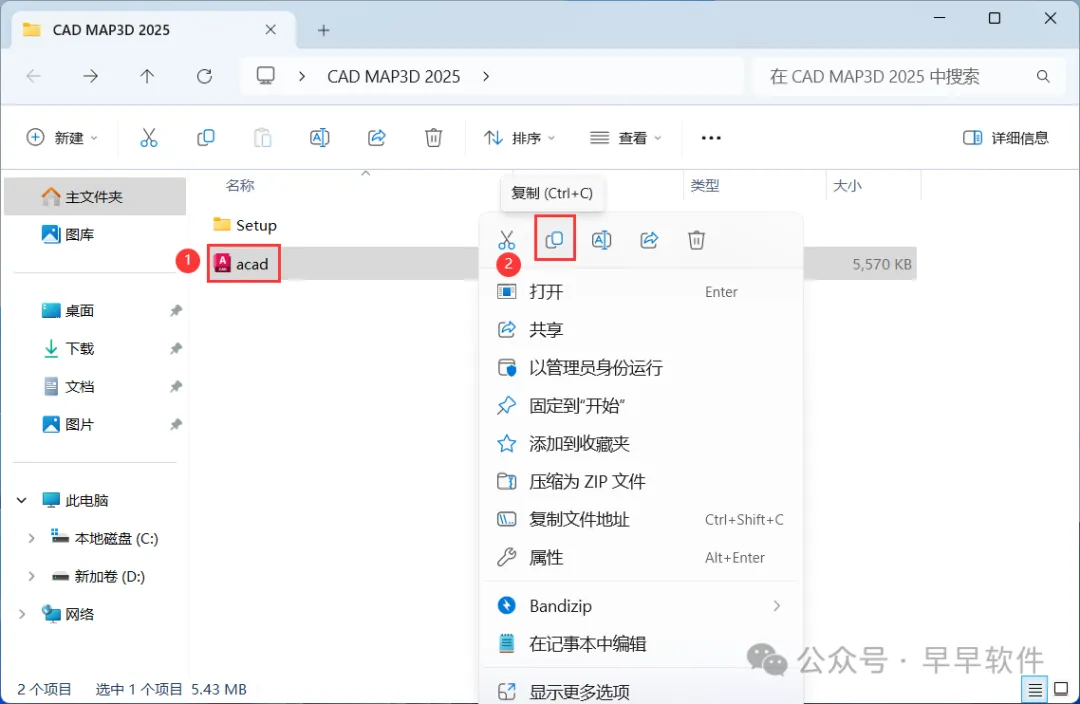Select 网络 label in the sidebar

click(x=79, y=614)
